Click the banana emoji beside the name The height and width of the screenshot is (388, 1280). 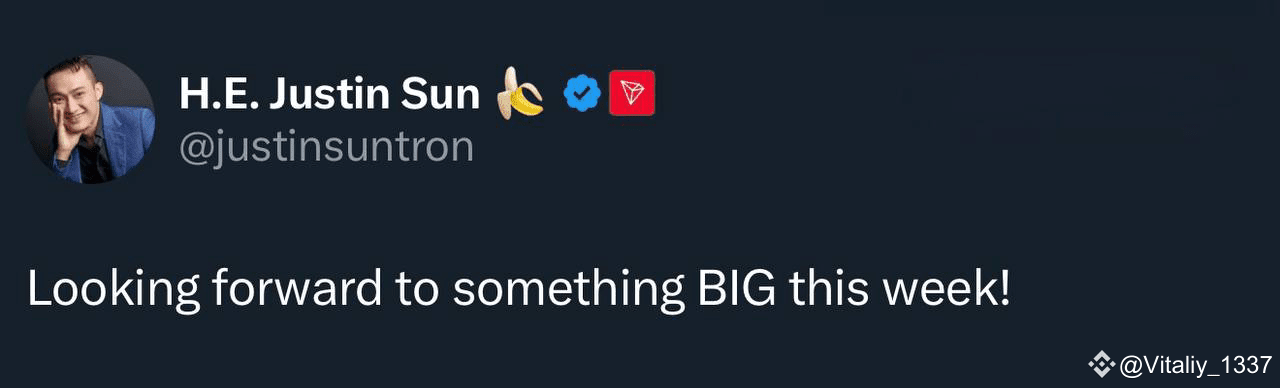[521, 93]
